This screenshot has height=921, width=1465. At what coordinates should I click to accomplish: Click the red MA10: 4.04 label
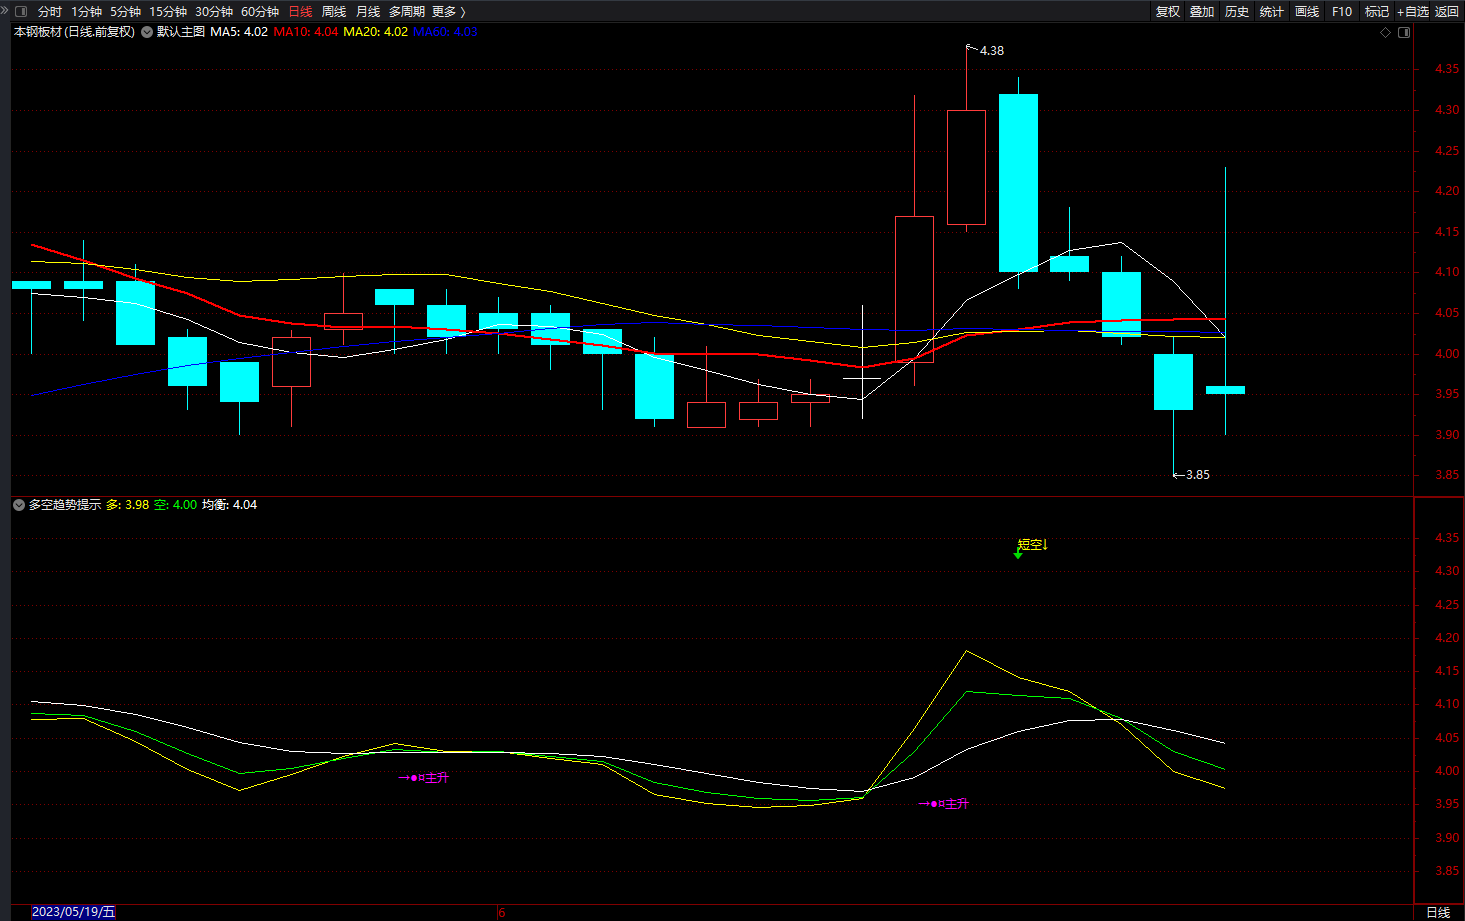[306, 32]
